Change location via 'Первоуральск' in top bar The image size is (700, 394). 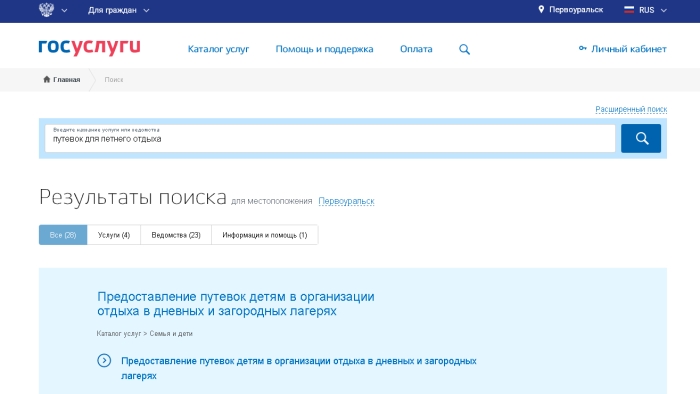(x=576, y=10)
